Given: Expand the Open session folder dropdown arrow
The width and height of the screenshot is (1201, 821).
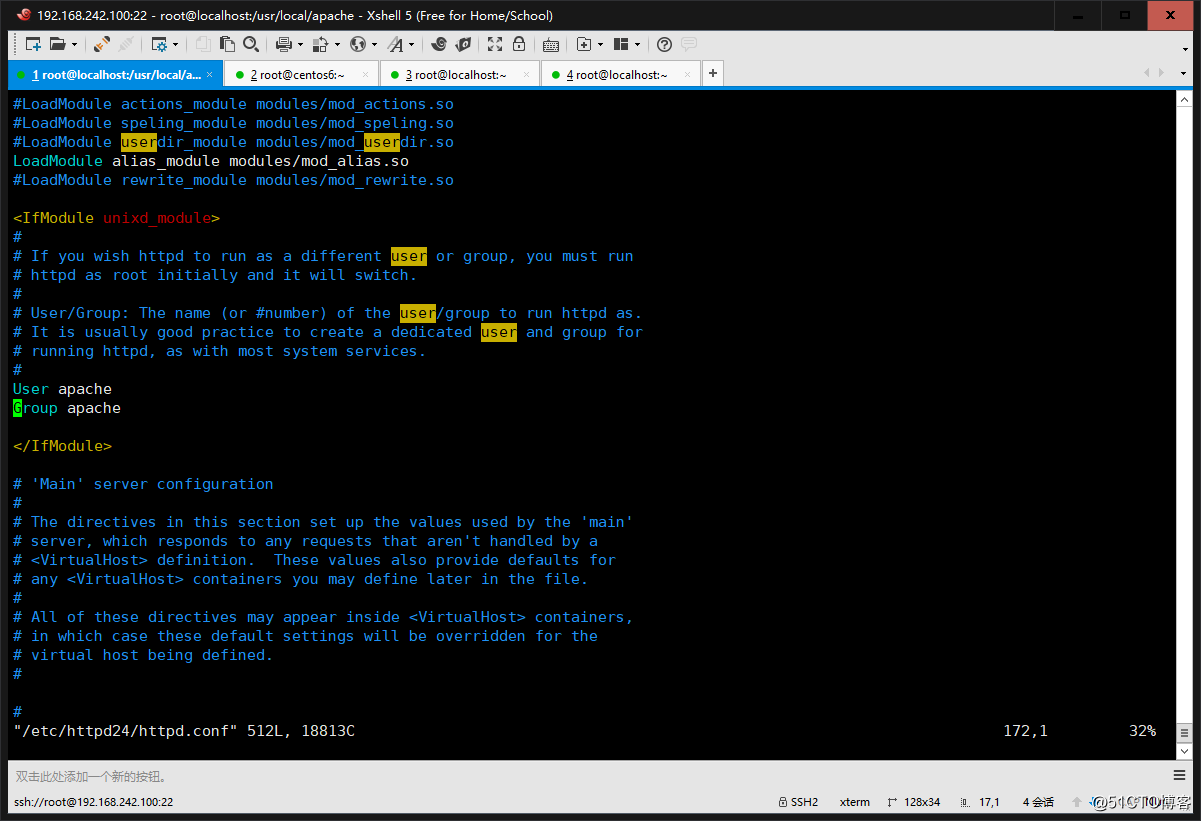Looking at the screenshot, I should (73, 44).
